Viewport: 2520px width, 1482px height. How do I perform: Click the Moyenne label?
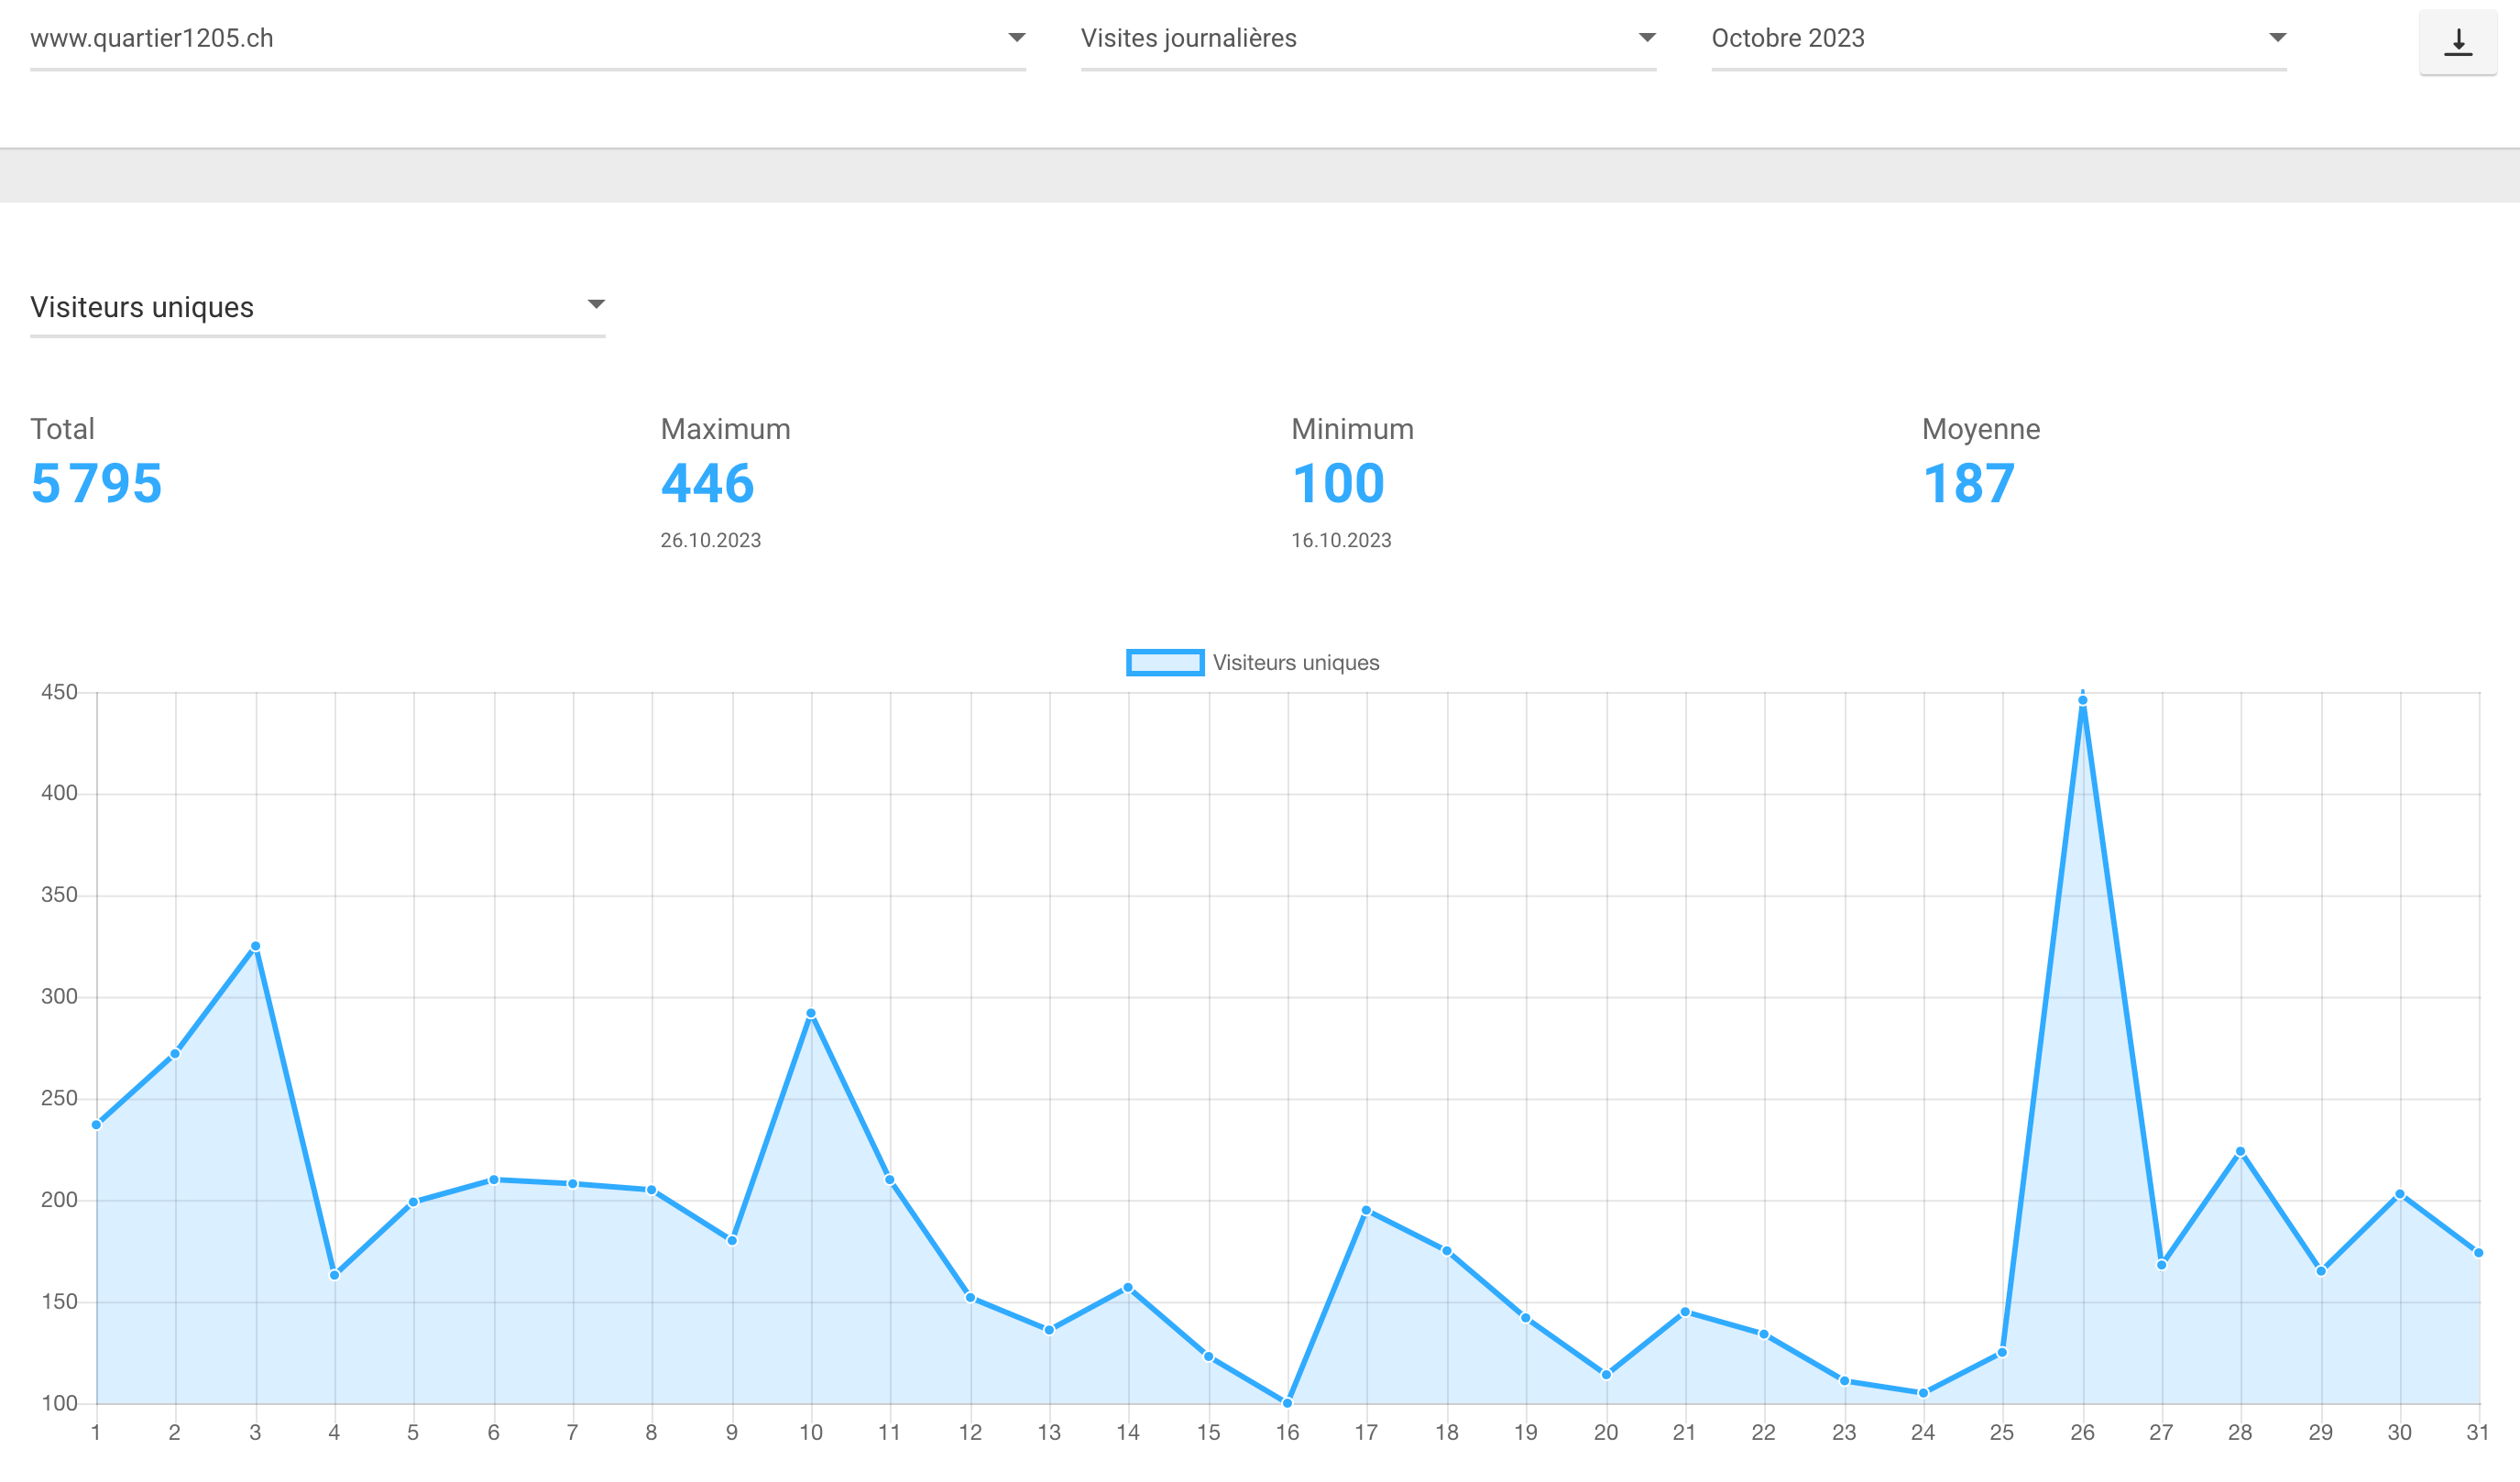pos(1981,430)
